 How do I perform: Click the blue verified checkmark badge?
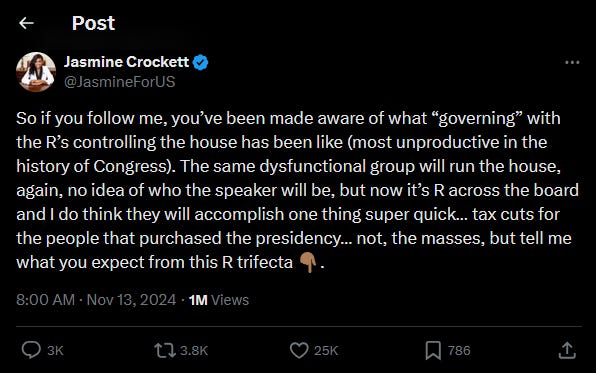[200, 62]
